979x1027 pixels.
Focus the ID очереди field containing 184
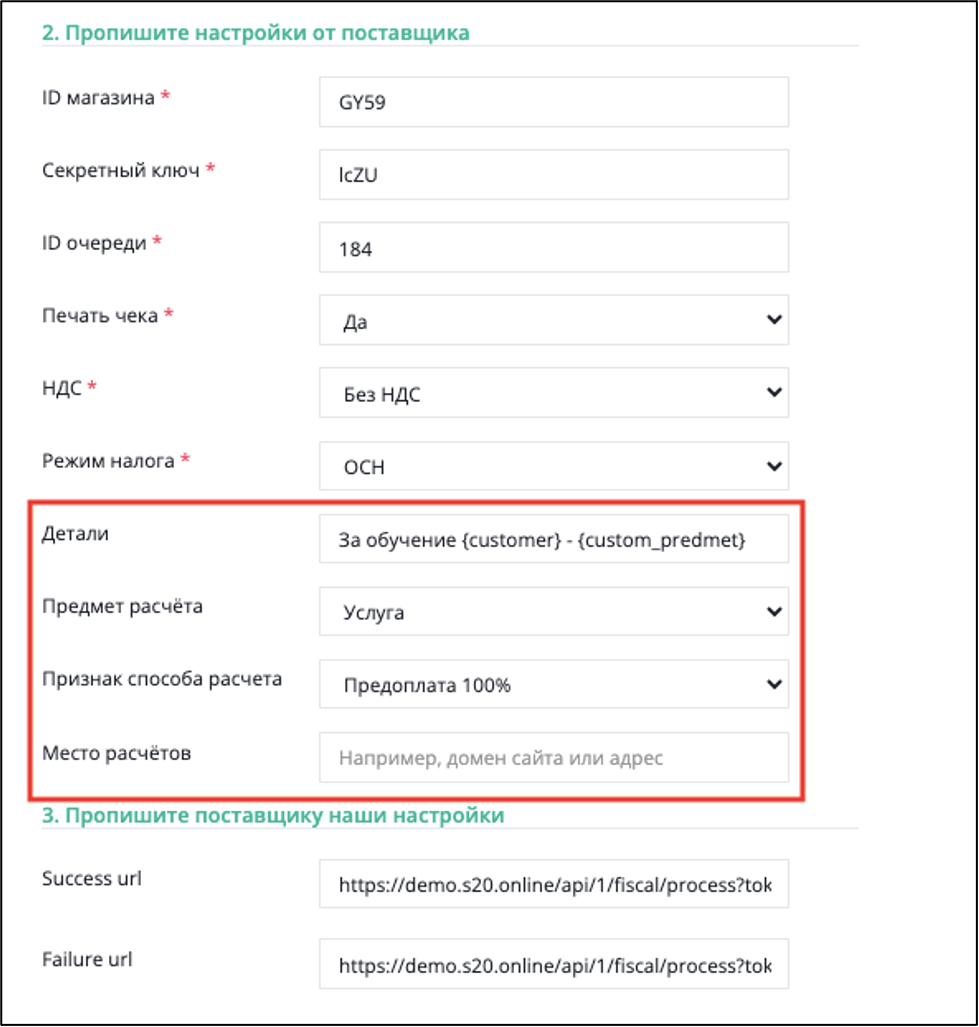pyautogui.click(x=554, y=248)
